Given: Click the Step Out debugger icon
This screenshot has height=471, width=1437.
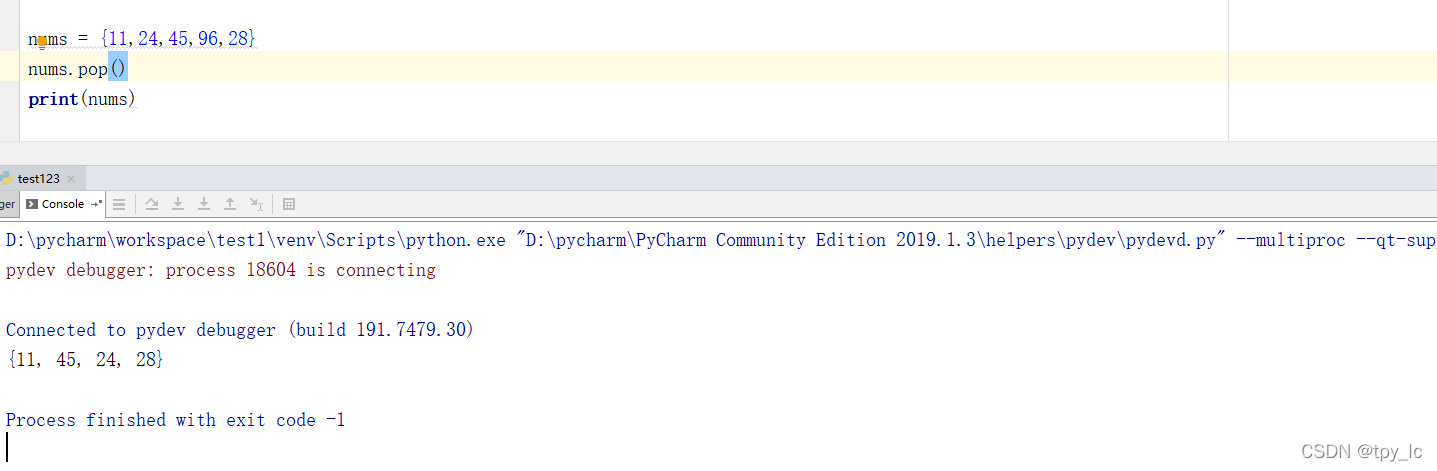Looking at the screenshot, I should (230, 204).
